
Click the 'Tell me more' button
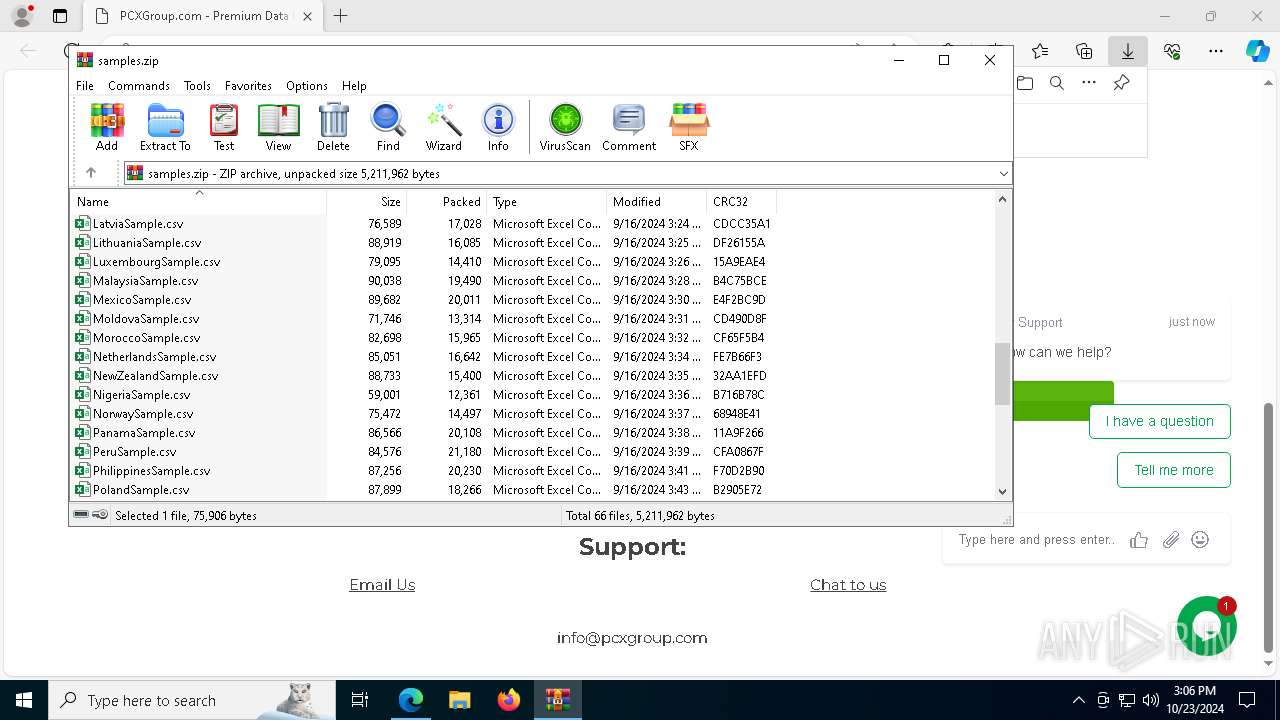click(1174, 470)
